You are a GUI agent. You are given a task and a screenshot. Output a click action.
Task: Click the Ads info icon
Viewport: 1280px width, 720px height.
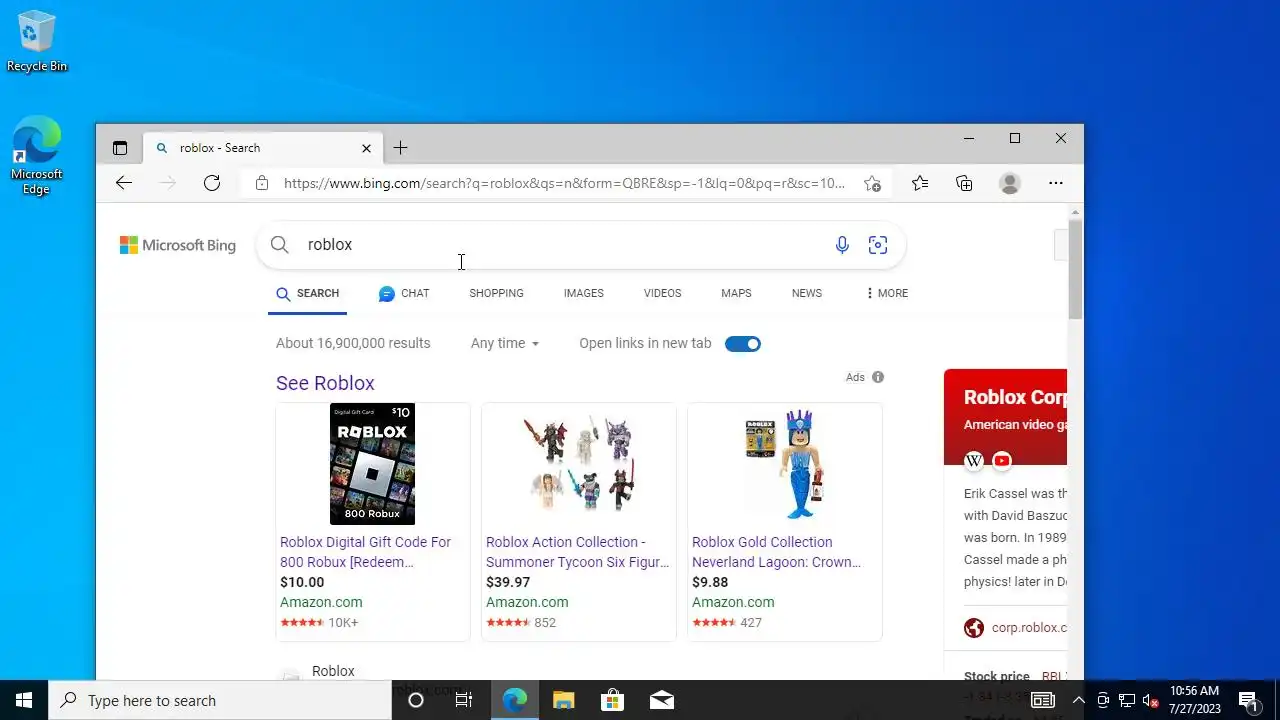pyautogui.click(x=878, y=377)
